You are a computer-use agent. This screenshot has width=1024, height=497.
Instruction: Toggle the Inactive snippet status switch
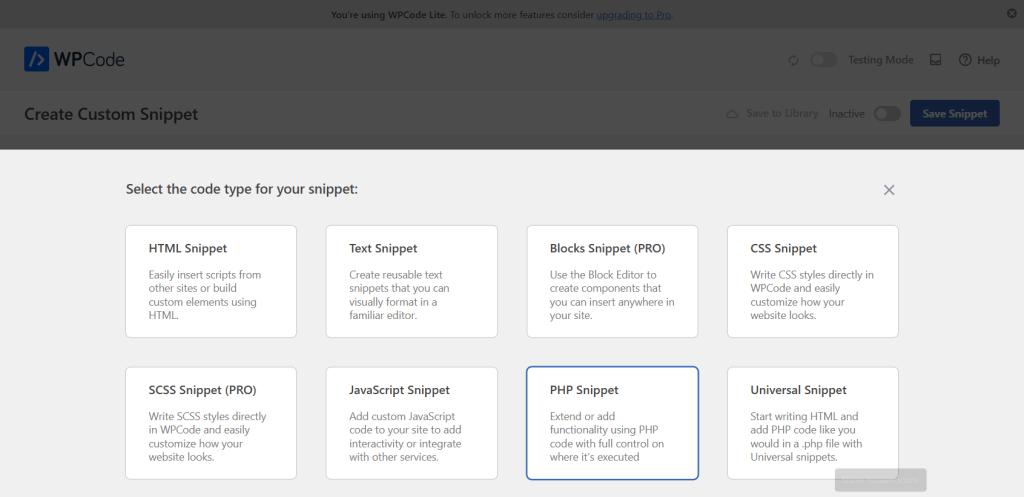point(888,114)
